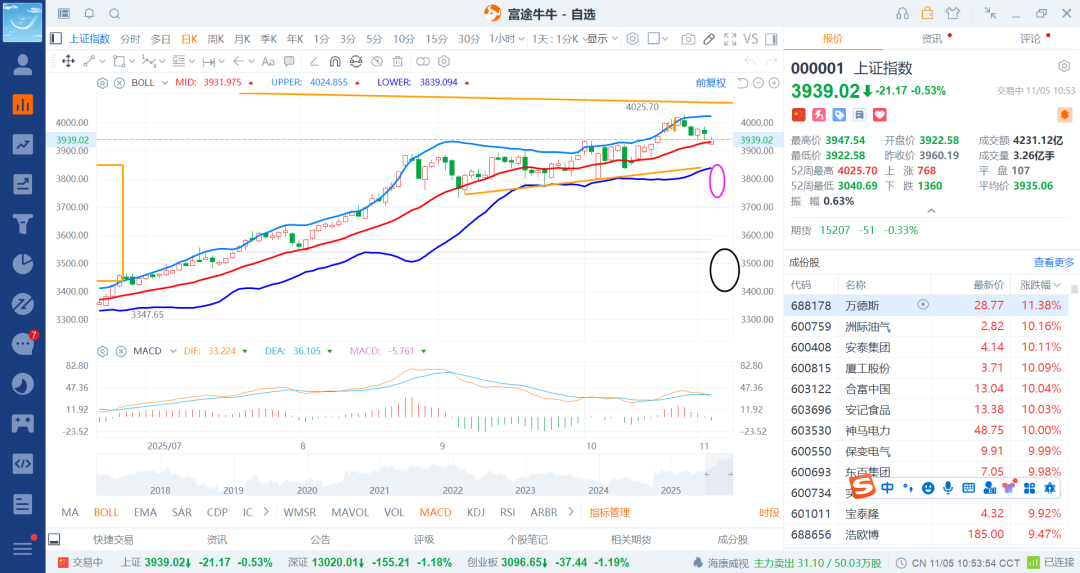Open the markets chart icon in sidebar
This screenshot has height=573, width=1080.
click(x=23, y=105)
